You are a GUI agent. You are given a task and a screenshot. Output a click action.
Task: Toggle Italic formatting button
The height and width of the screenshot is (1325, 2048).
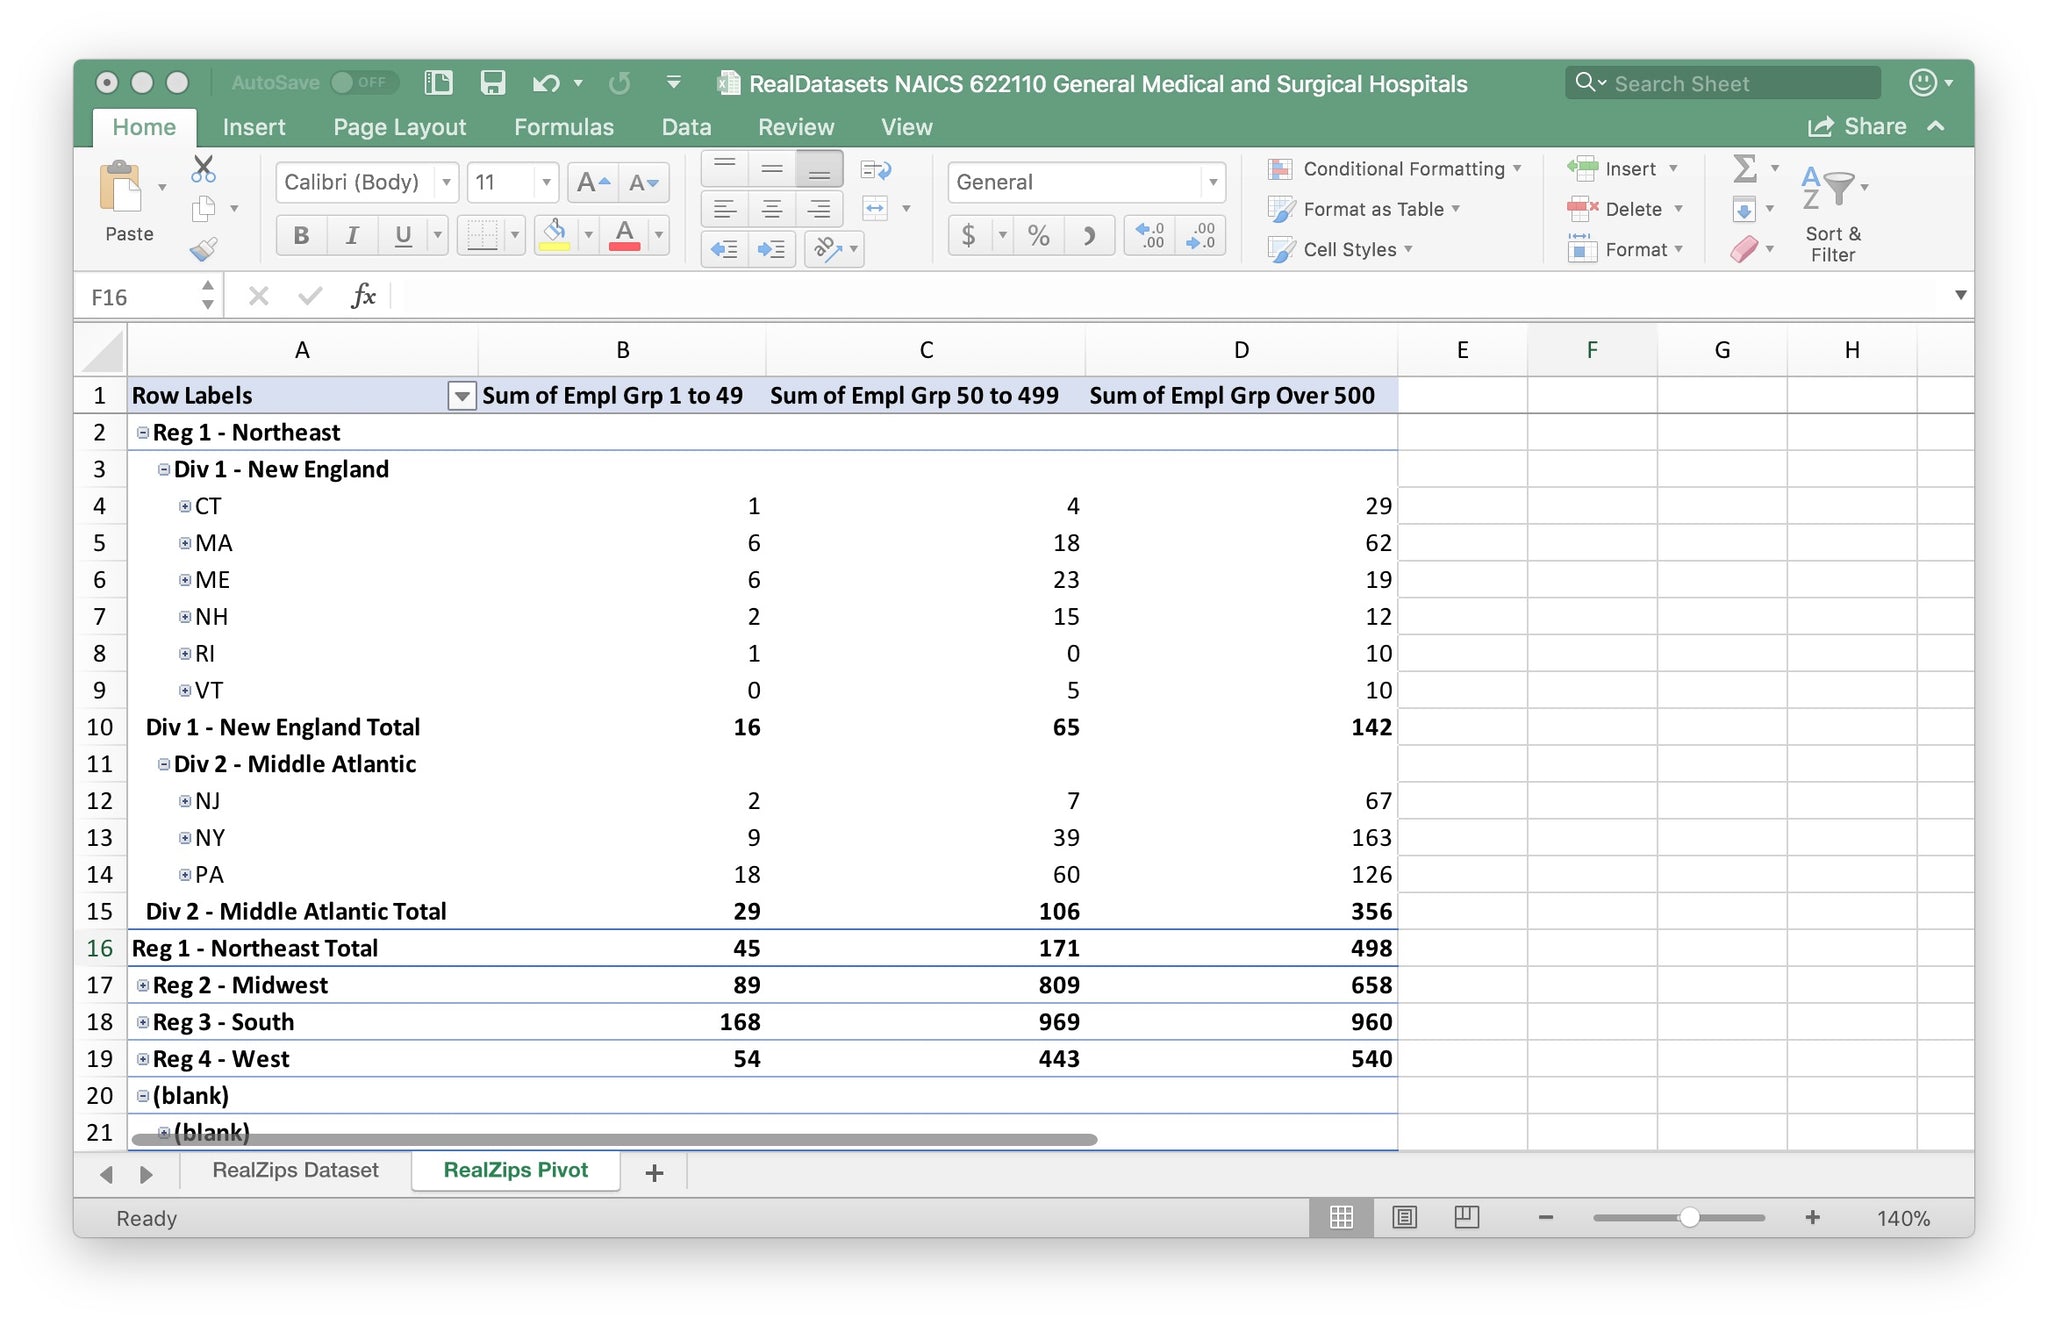[351, 235]
